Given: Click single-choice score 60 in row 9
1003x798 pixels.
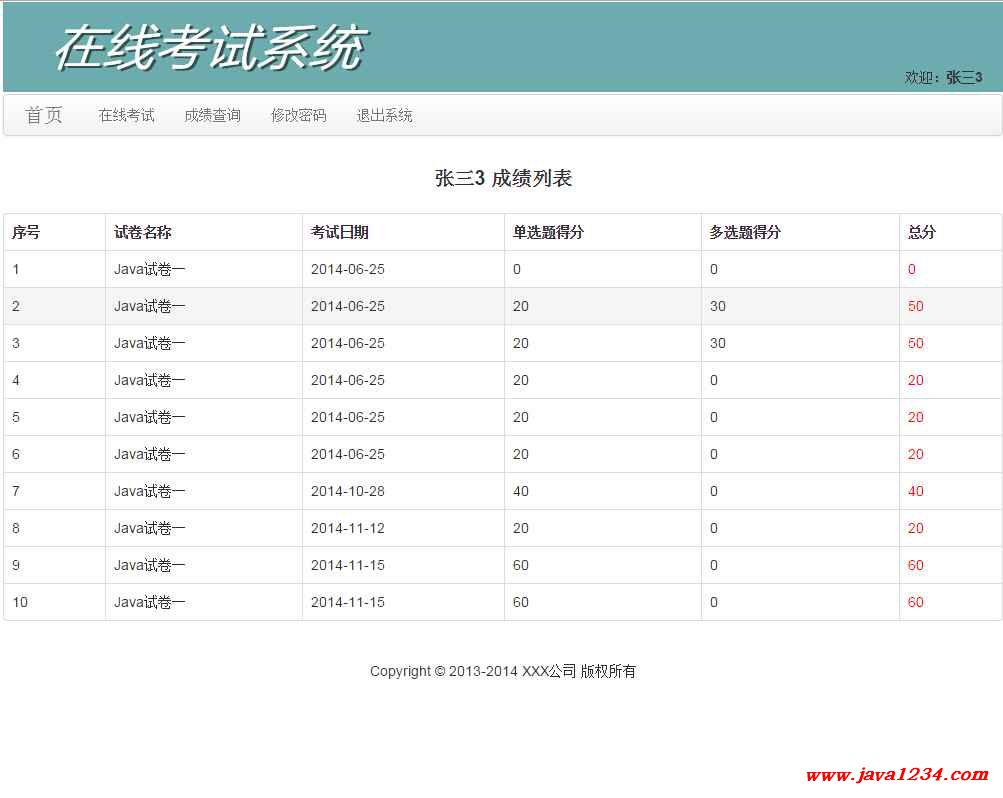Looking at the screenshot, I should (x=521, y=565).
